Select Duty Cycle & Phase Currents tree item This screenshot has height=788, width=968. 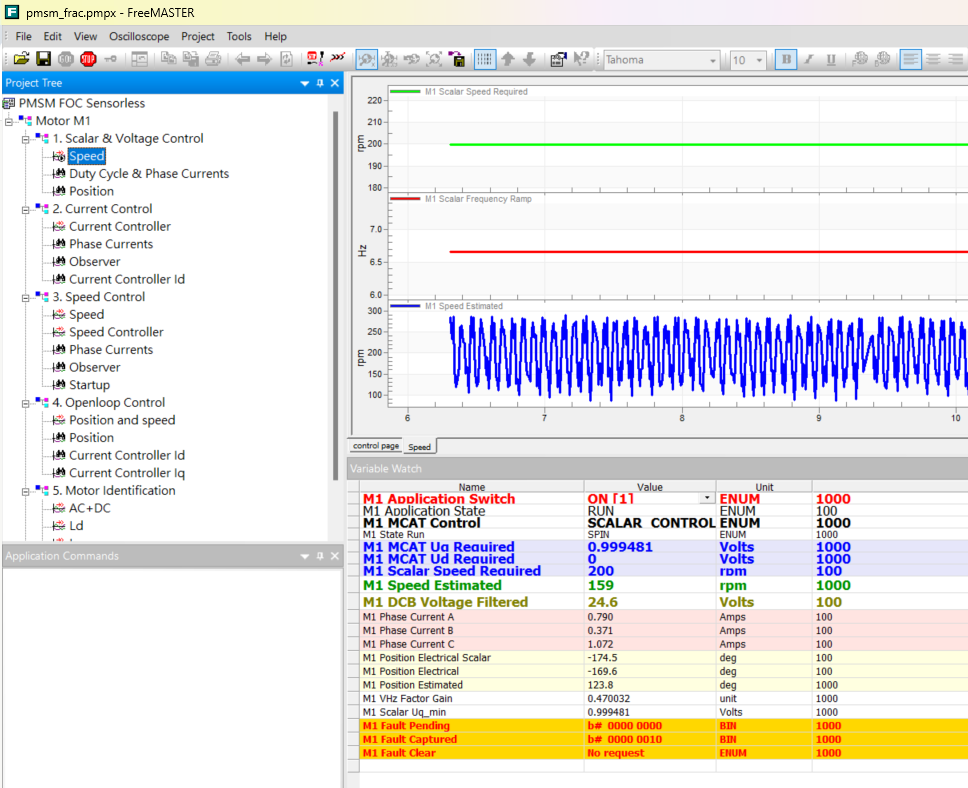[148, 174]
